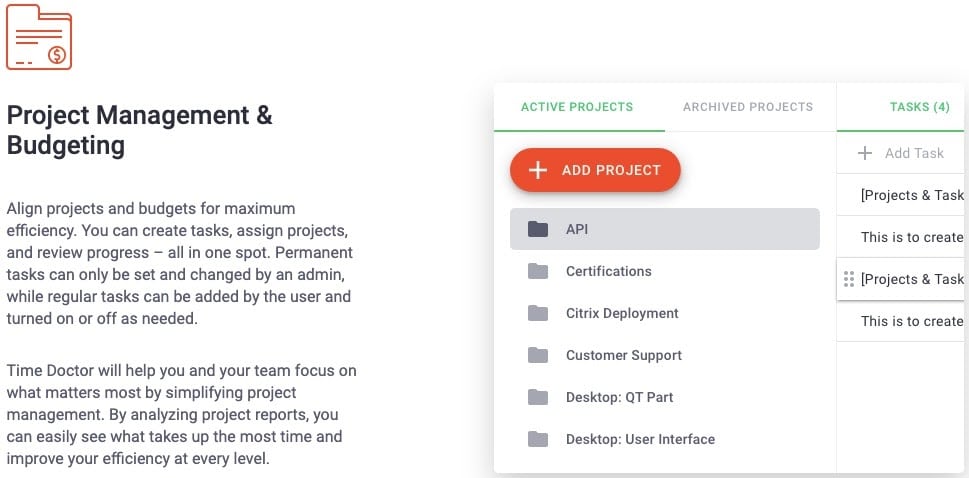The image size is (969, 478).
Task: Click the Citrix Deployment folder icon
Action: pyautogui.click(x=539, y=313)
